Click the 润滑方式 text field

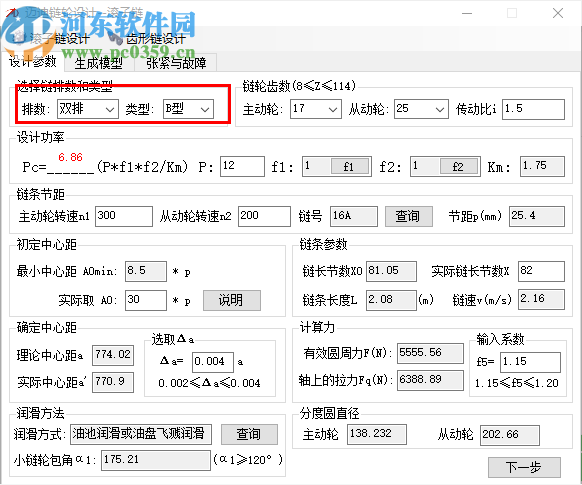(141, 435)
